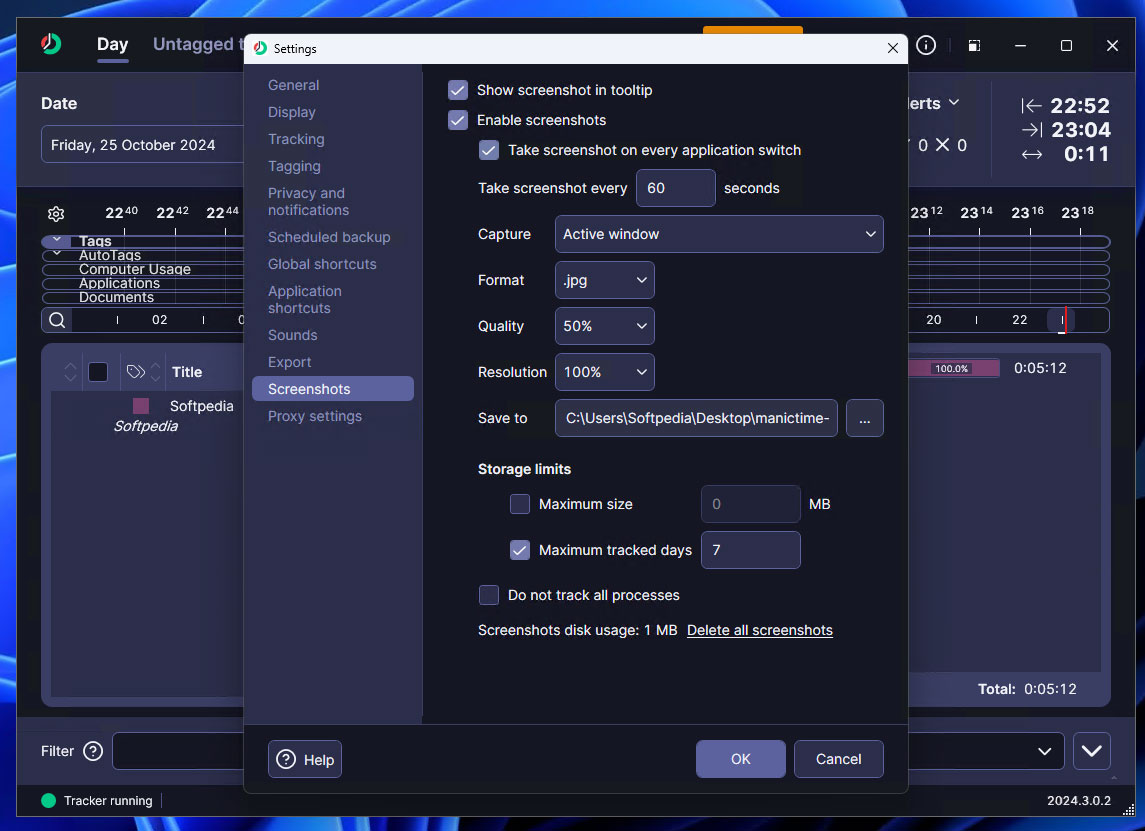
Task: Click the timeline settings gear icon
Action: (x=56, y=214)
